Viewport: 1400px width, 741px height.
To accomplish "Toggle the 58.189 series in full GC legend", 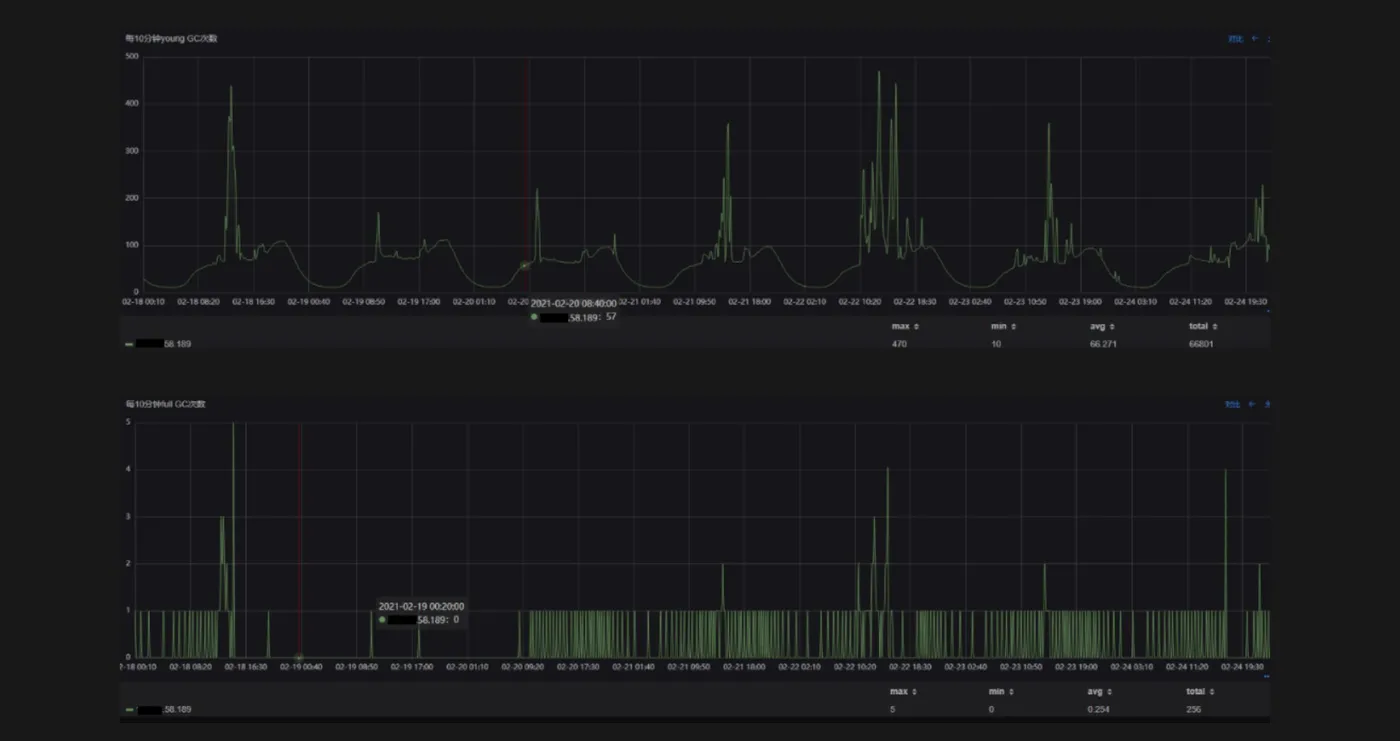I will (x=163, y=709).
